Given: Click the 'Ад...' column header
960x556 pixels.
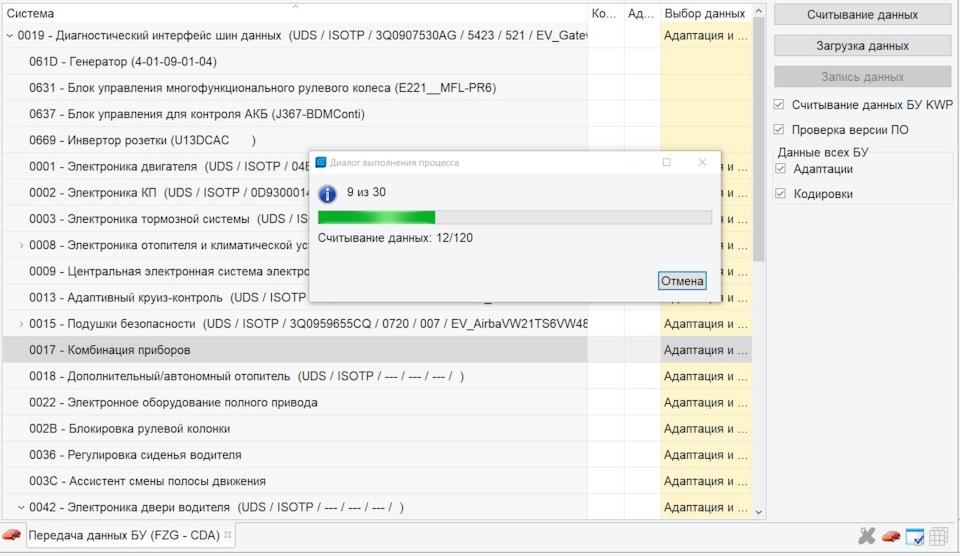Looking at the screenshot, I should tap(642, 13).
